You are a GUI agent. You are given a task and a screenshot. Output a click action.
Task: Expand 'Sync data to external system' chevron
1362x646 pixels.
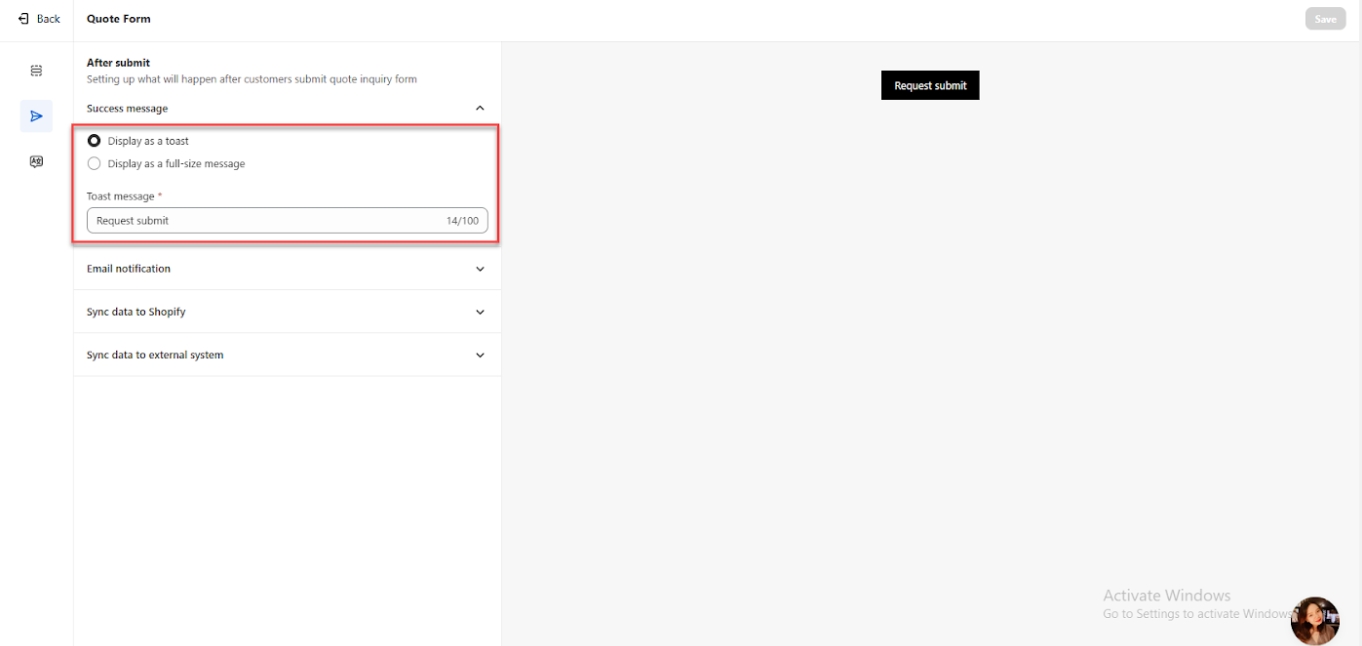[x=480, y=355]
